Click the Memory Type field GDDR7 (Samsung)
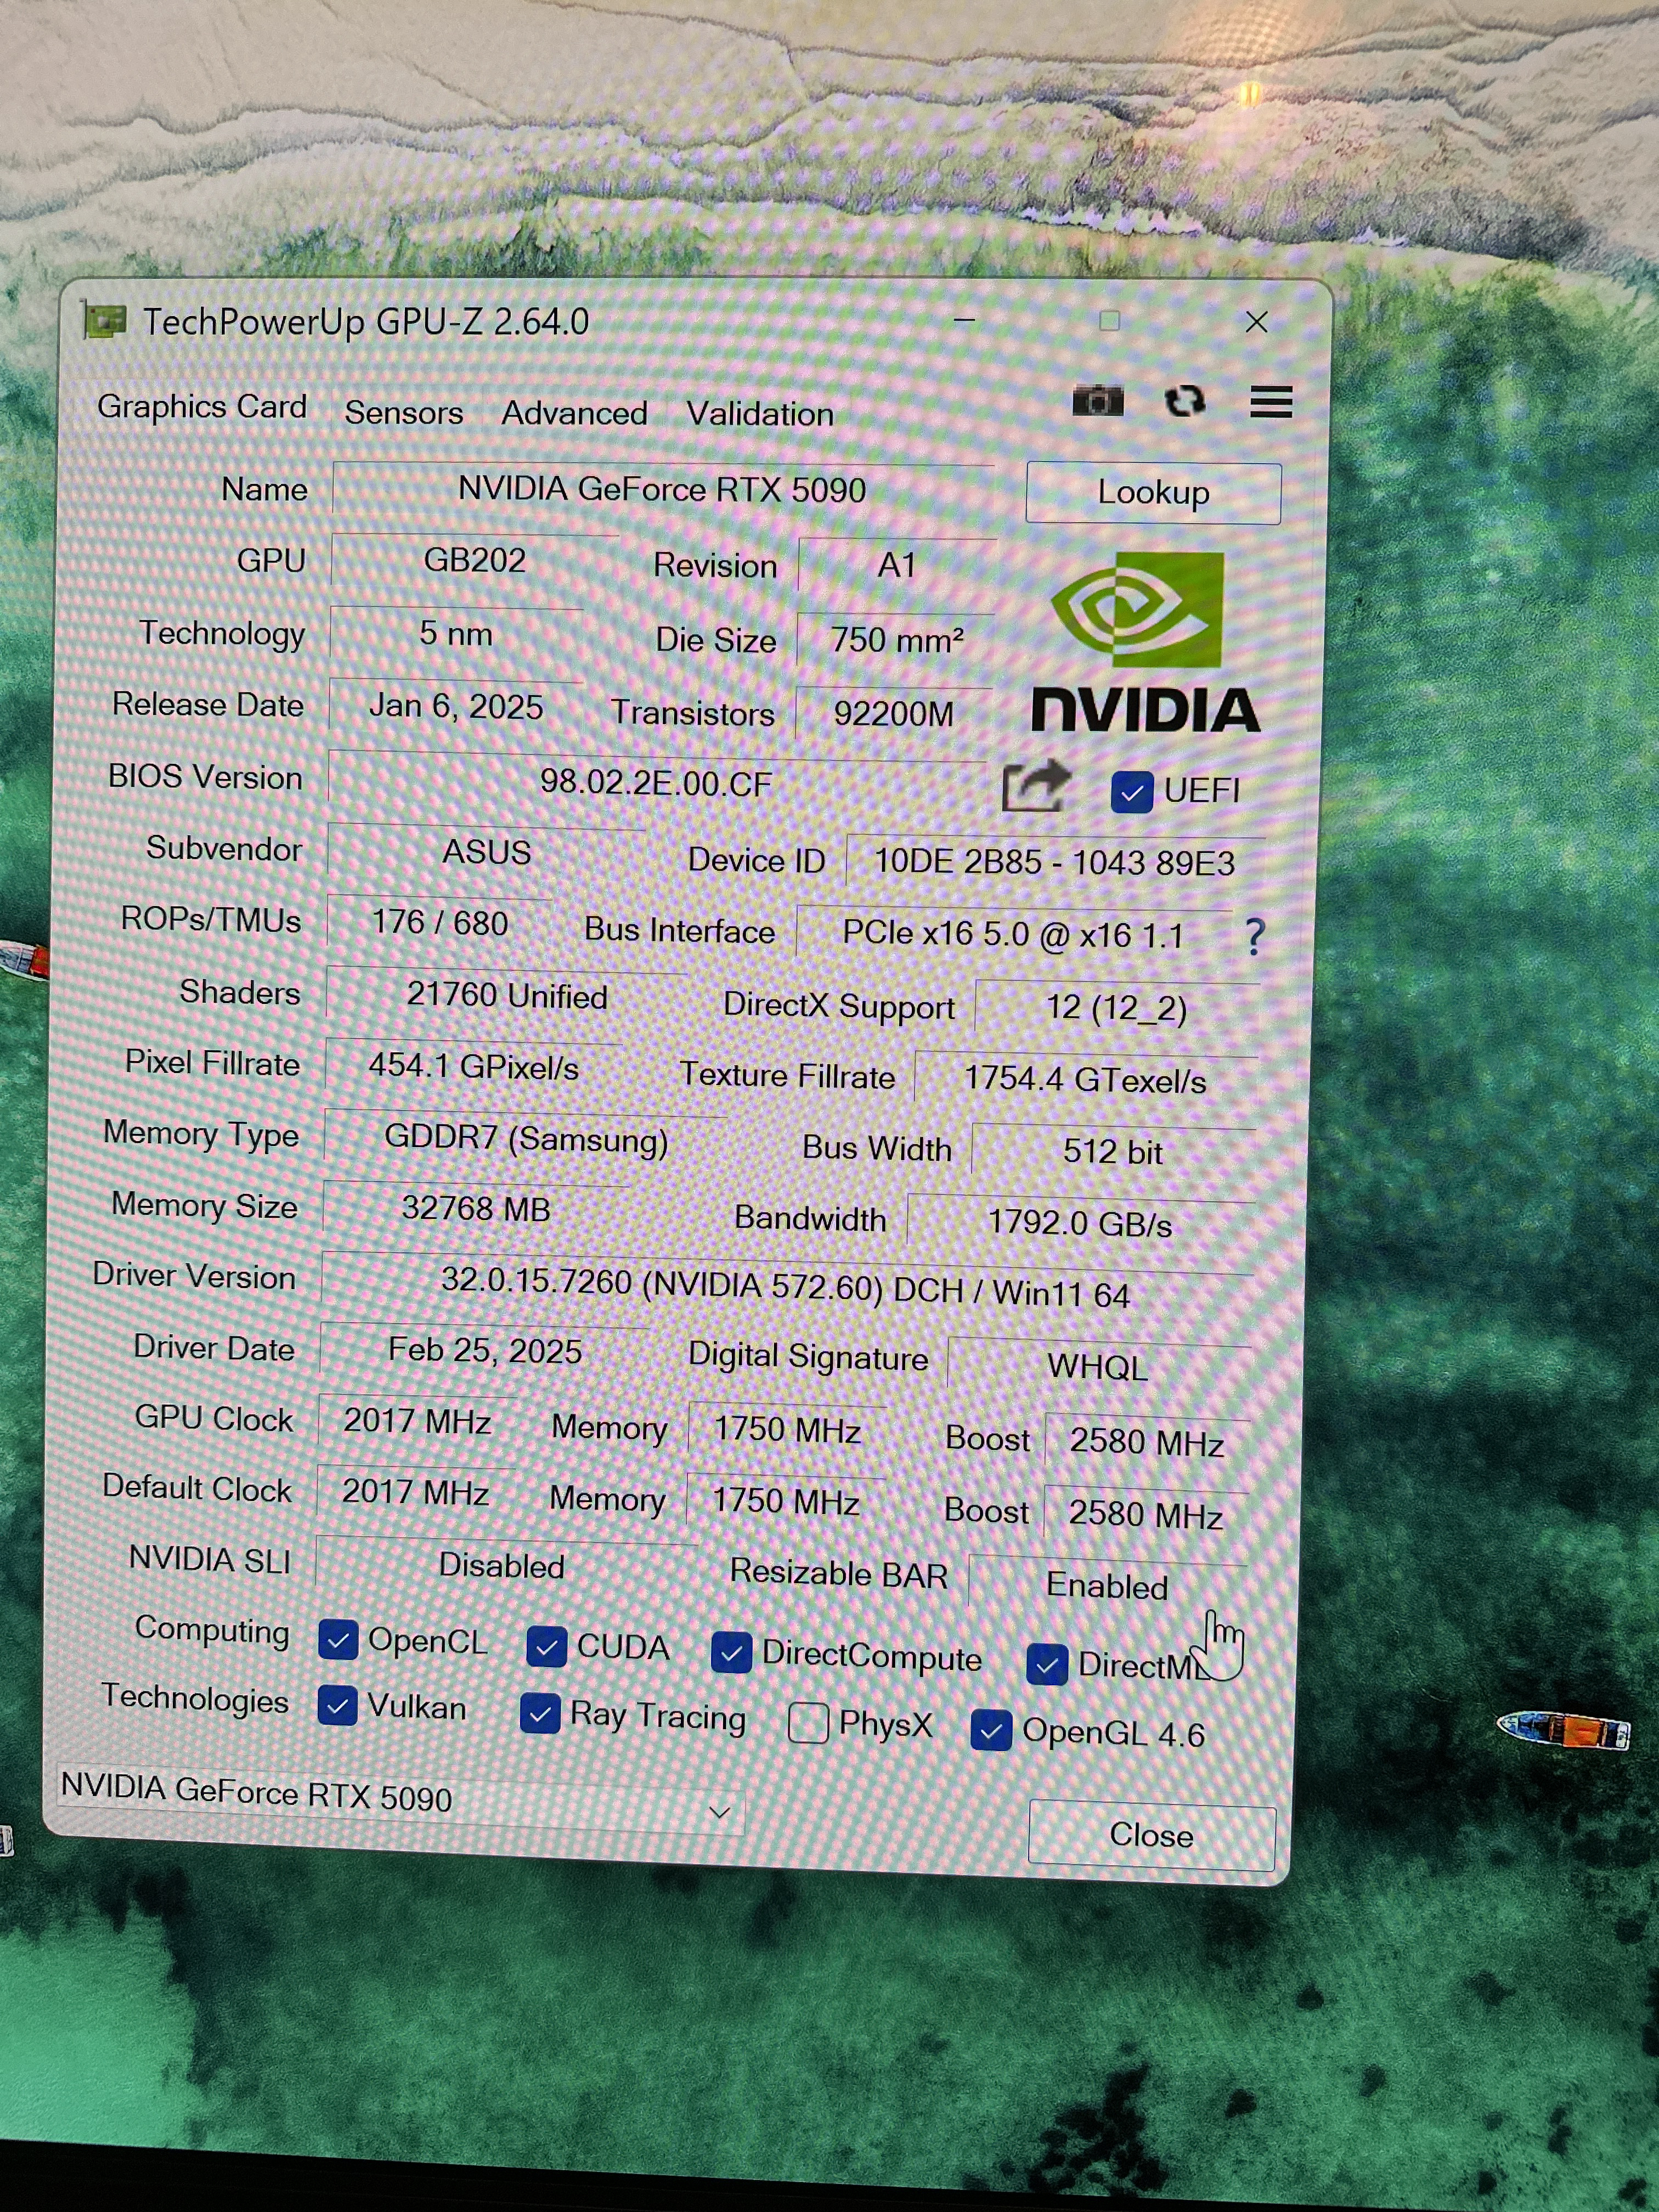 point(526,1140)
